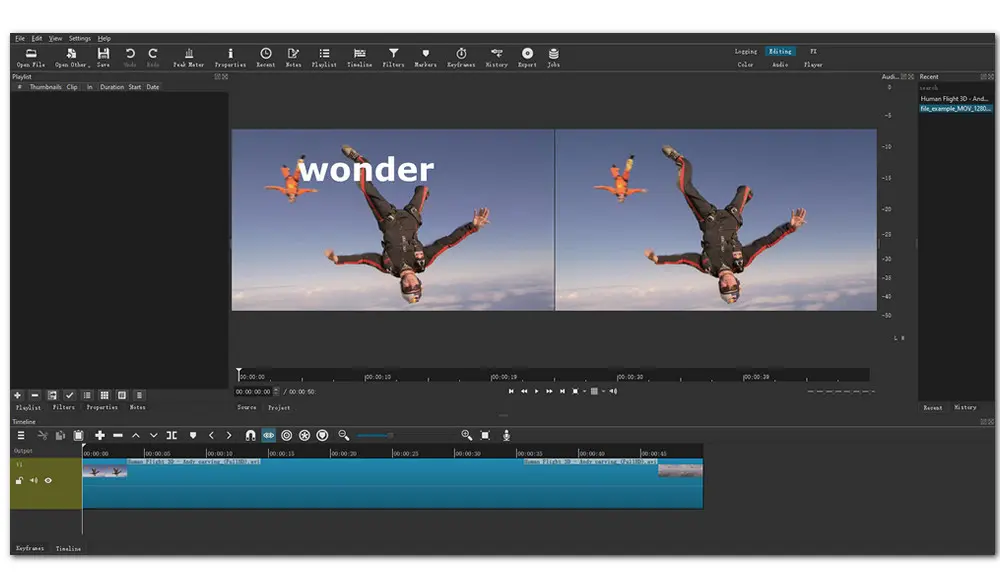Open the Jobs toolbar icon
This screenshot has width=1000, height=580.
(x=554, y=57)
